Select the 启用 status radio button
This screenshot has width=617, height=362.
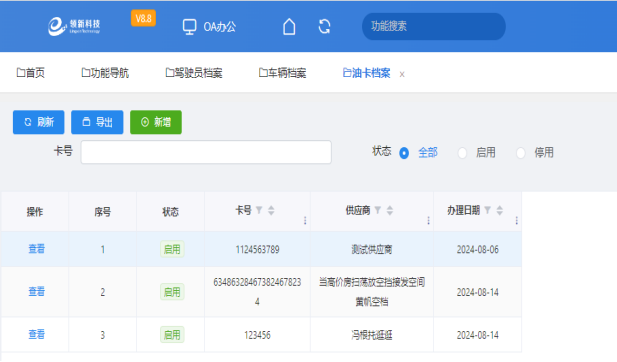coord(462,153)
